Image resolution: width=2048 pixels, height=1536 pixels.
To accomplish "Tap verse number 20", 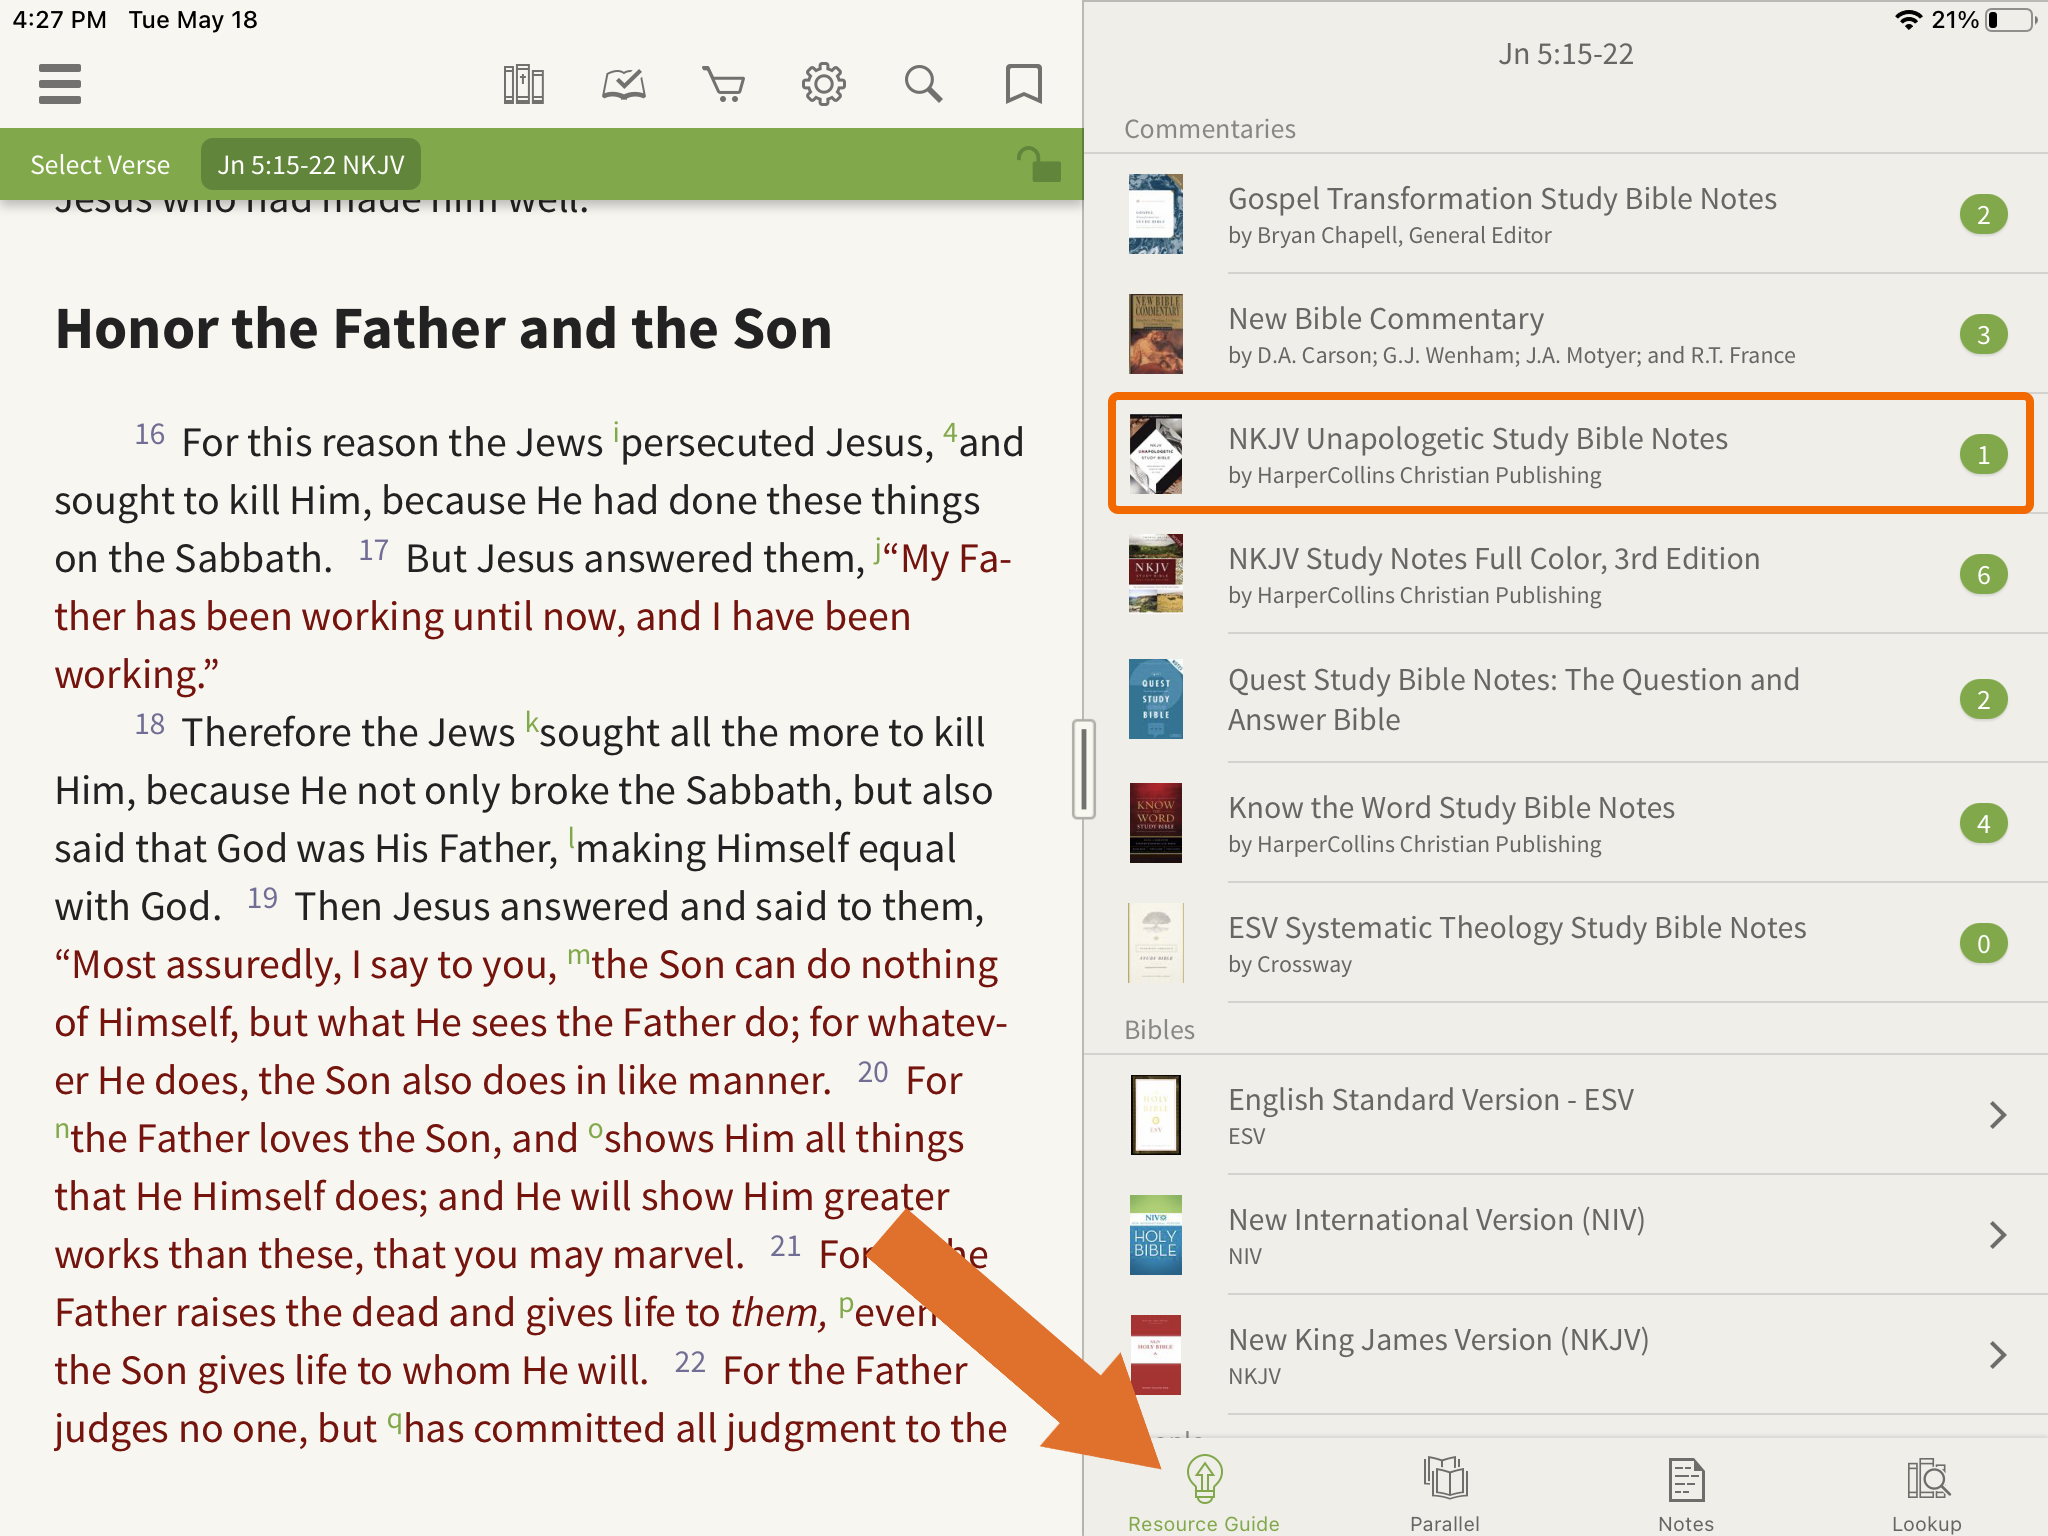I will [873, 1072].
